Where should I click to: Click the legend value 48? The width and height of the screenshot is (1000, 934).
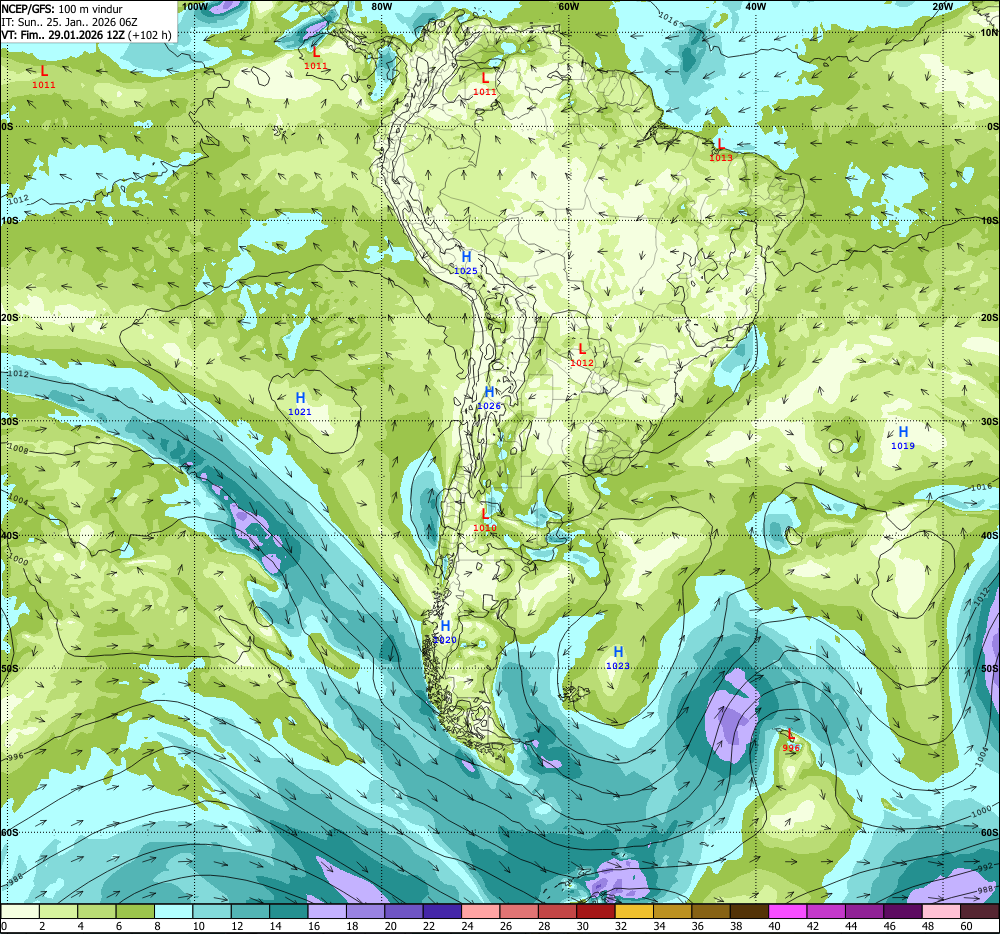point(929,926)
